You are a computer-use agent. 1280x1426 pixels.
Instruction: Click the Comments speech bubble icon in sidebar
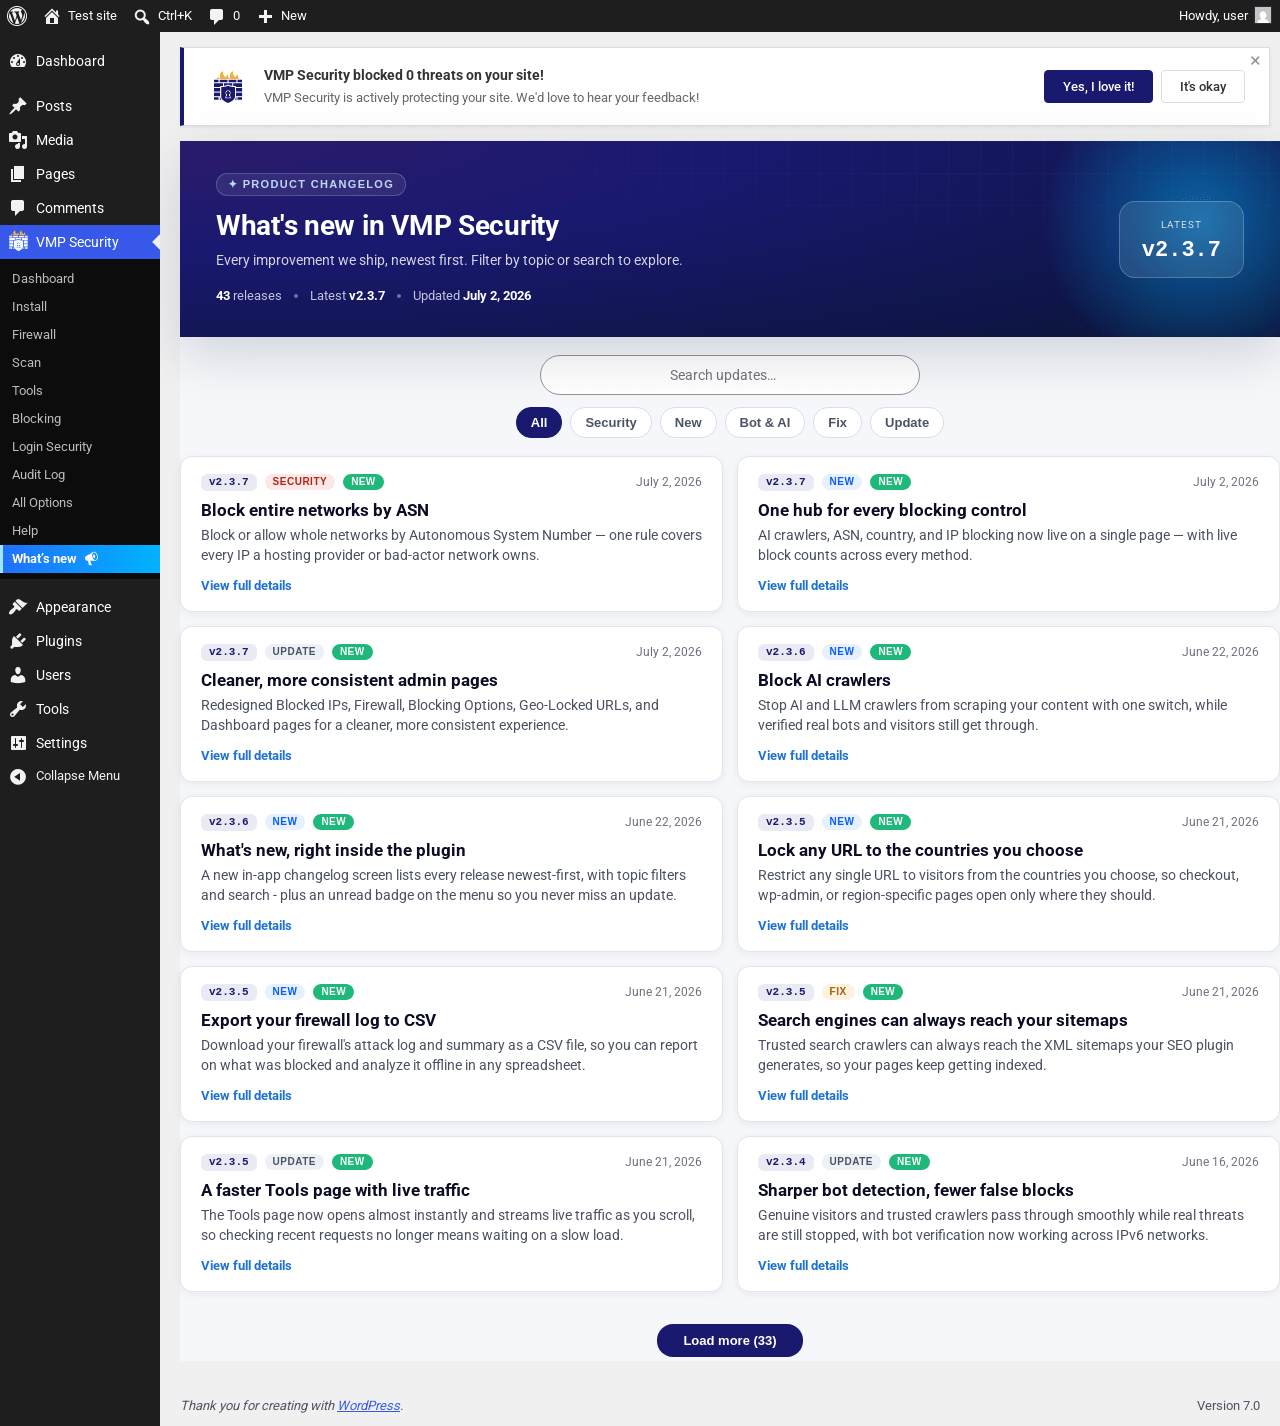point(18,208)
